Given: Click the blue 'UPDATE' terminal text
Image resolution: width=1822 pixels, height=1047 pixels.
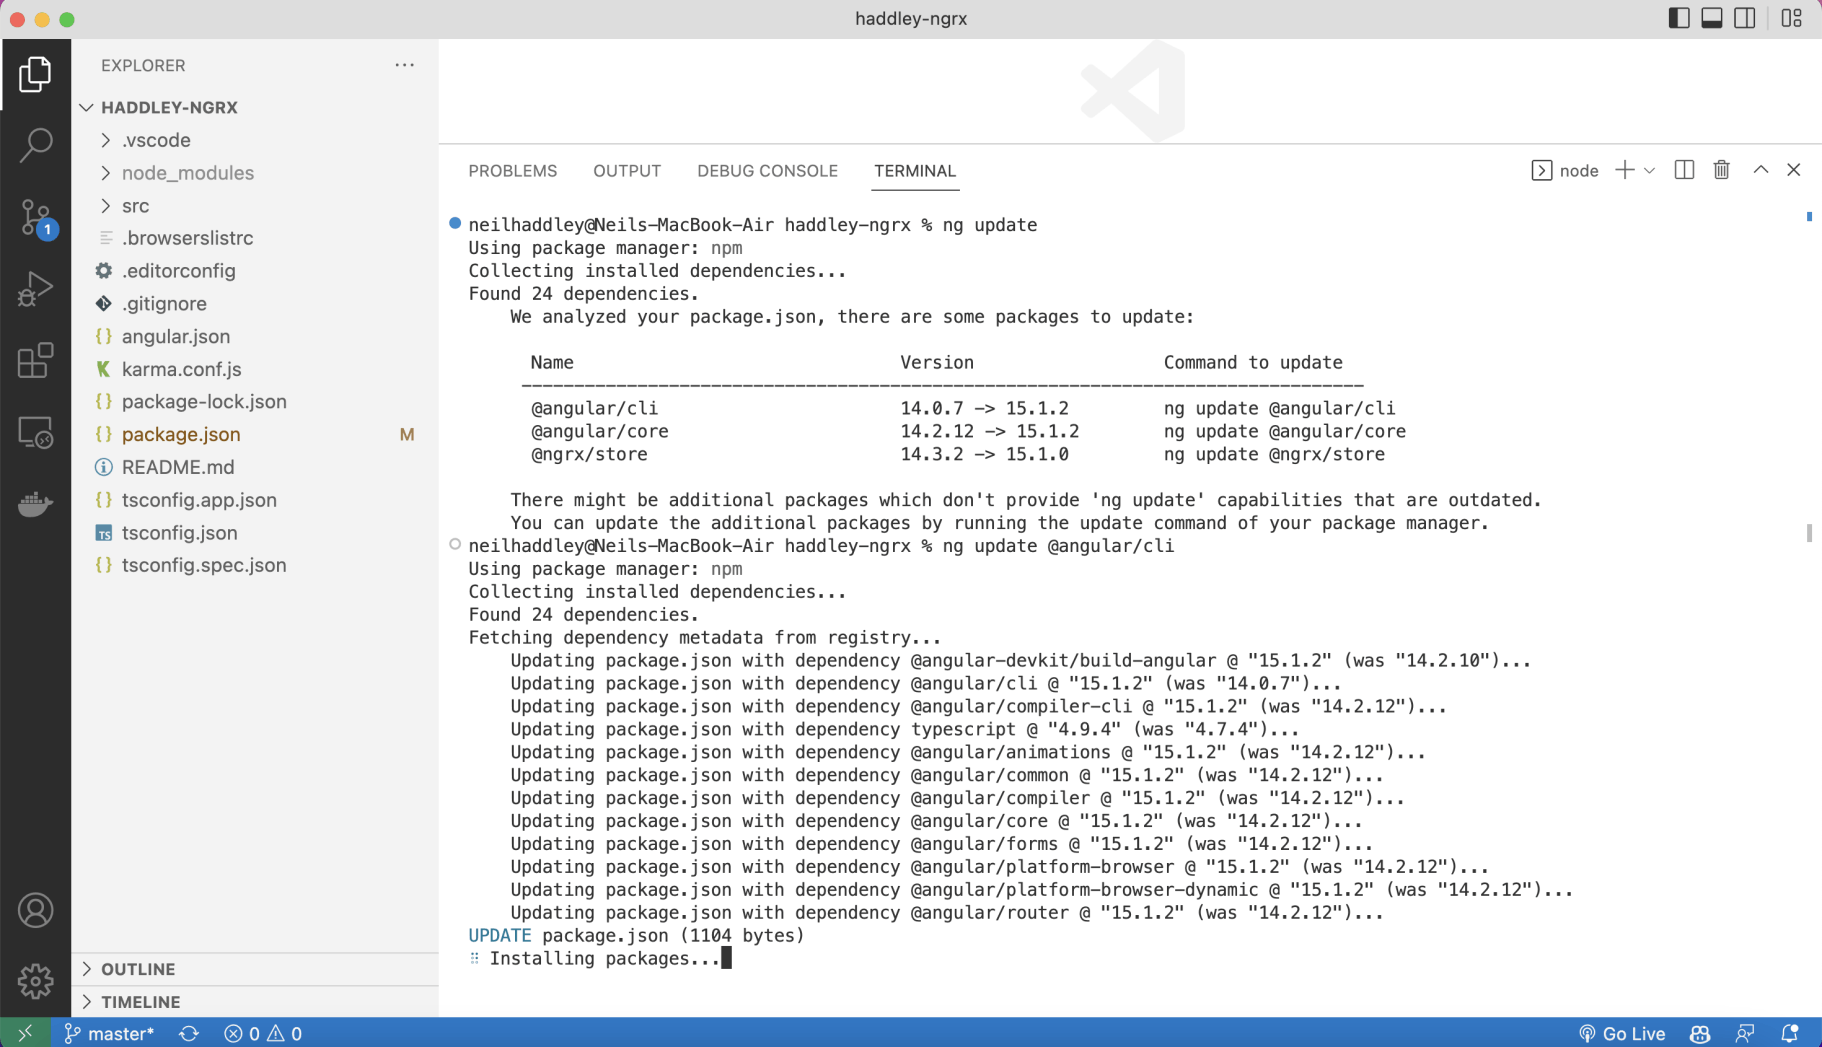Looking at the screenshot, I should [500, 935].
